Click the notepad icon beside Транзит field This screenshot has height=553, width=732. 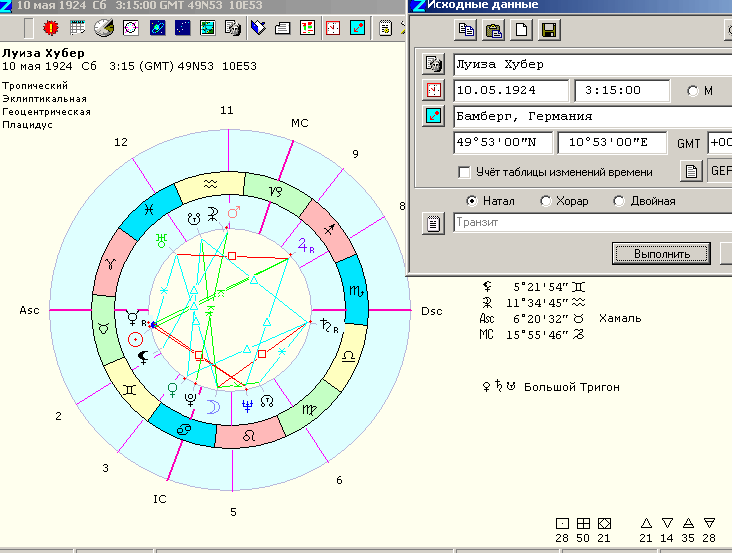point(434,223)
